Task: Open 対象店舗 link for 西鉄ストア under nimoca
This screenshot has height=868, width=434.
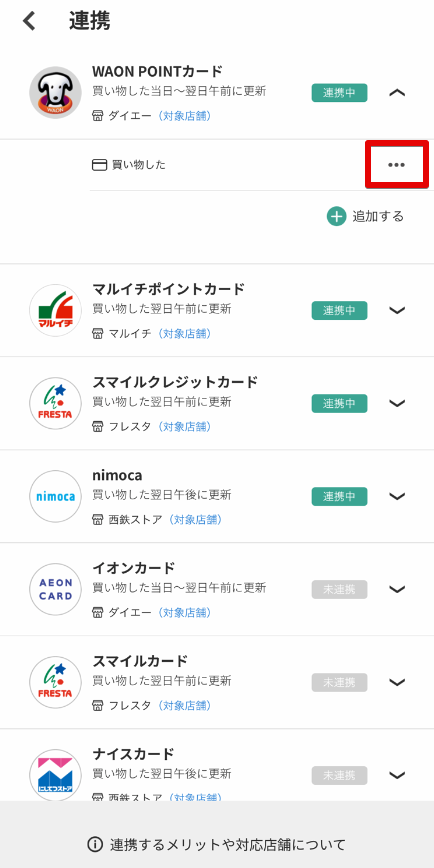Action: point(195,520)
